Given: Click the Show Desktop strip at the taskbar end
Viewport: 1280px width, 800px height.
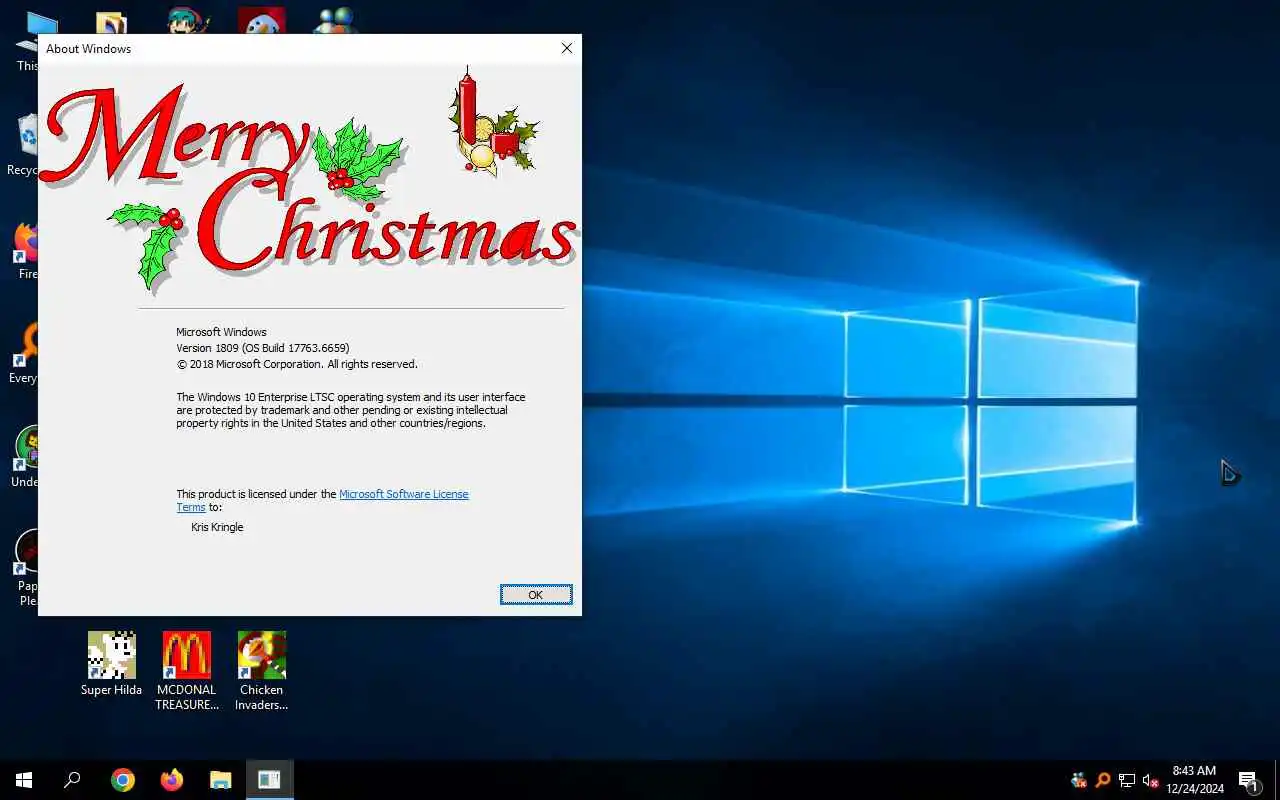Looking at the screenshot, I should tap(1277, 780).
